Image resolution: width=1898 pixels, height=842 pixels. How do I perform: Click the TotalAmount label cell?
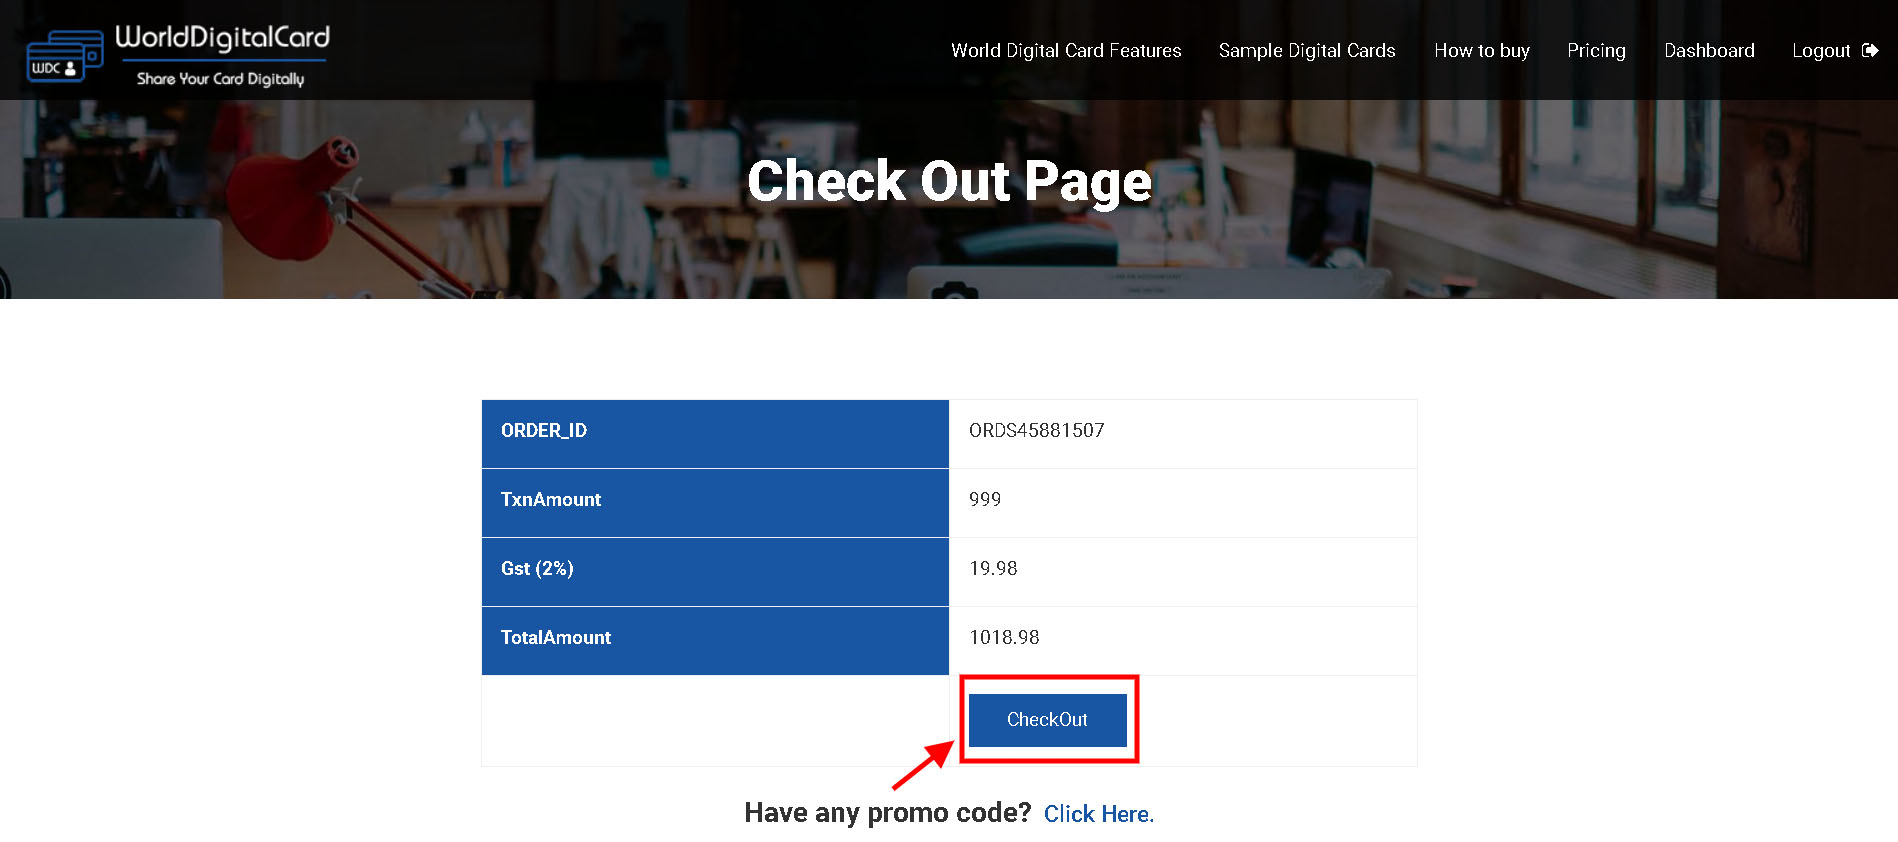(x=715, y=641)
